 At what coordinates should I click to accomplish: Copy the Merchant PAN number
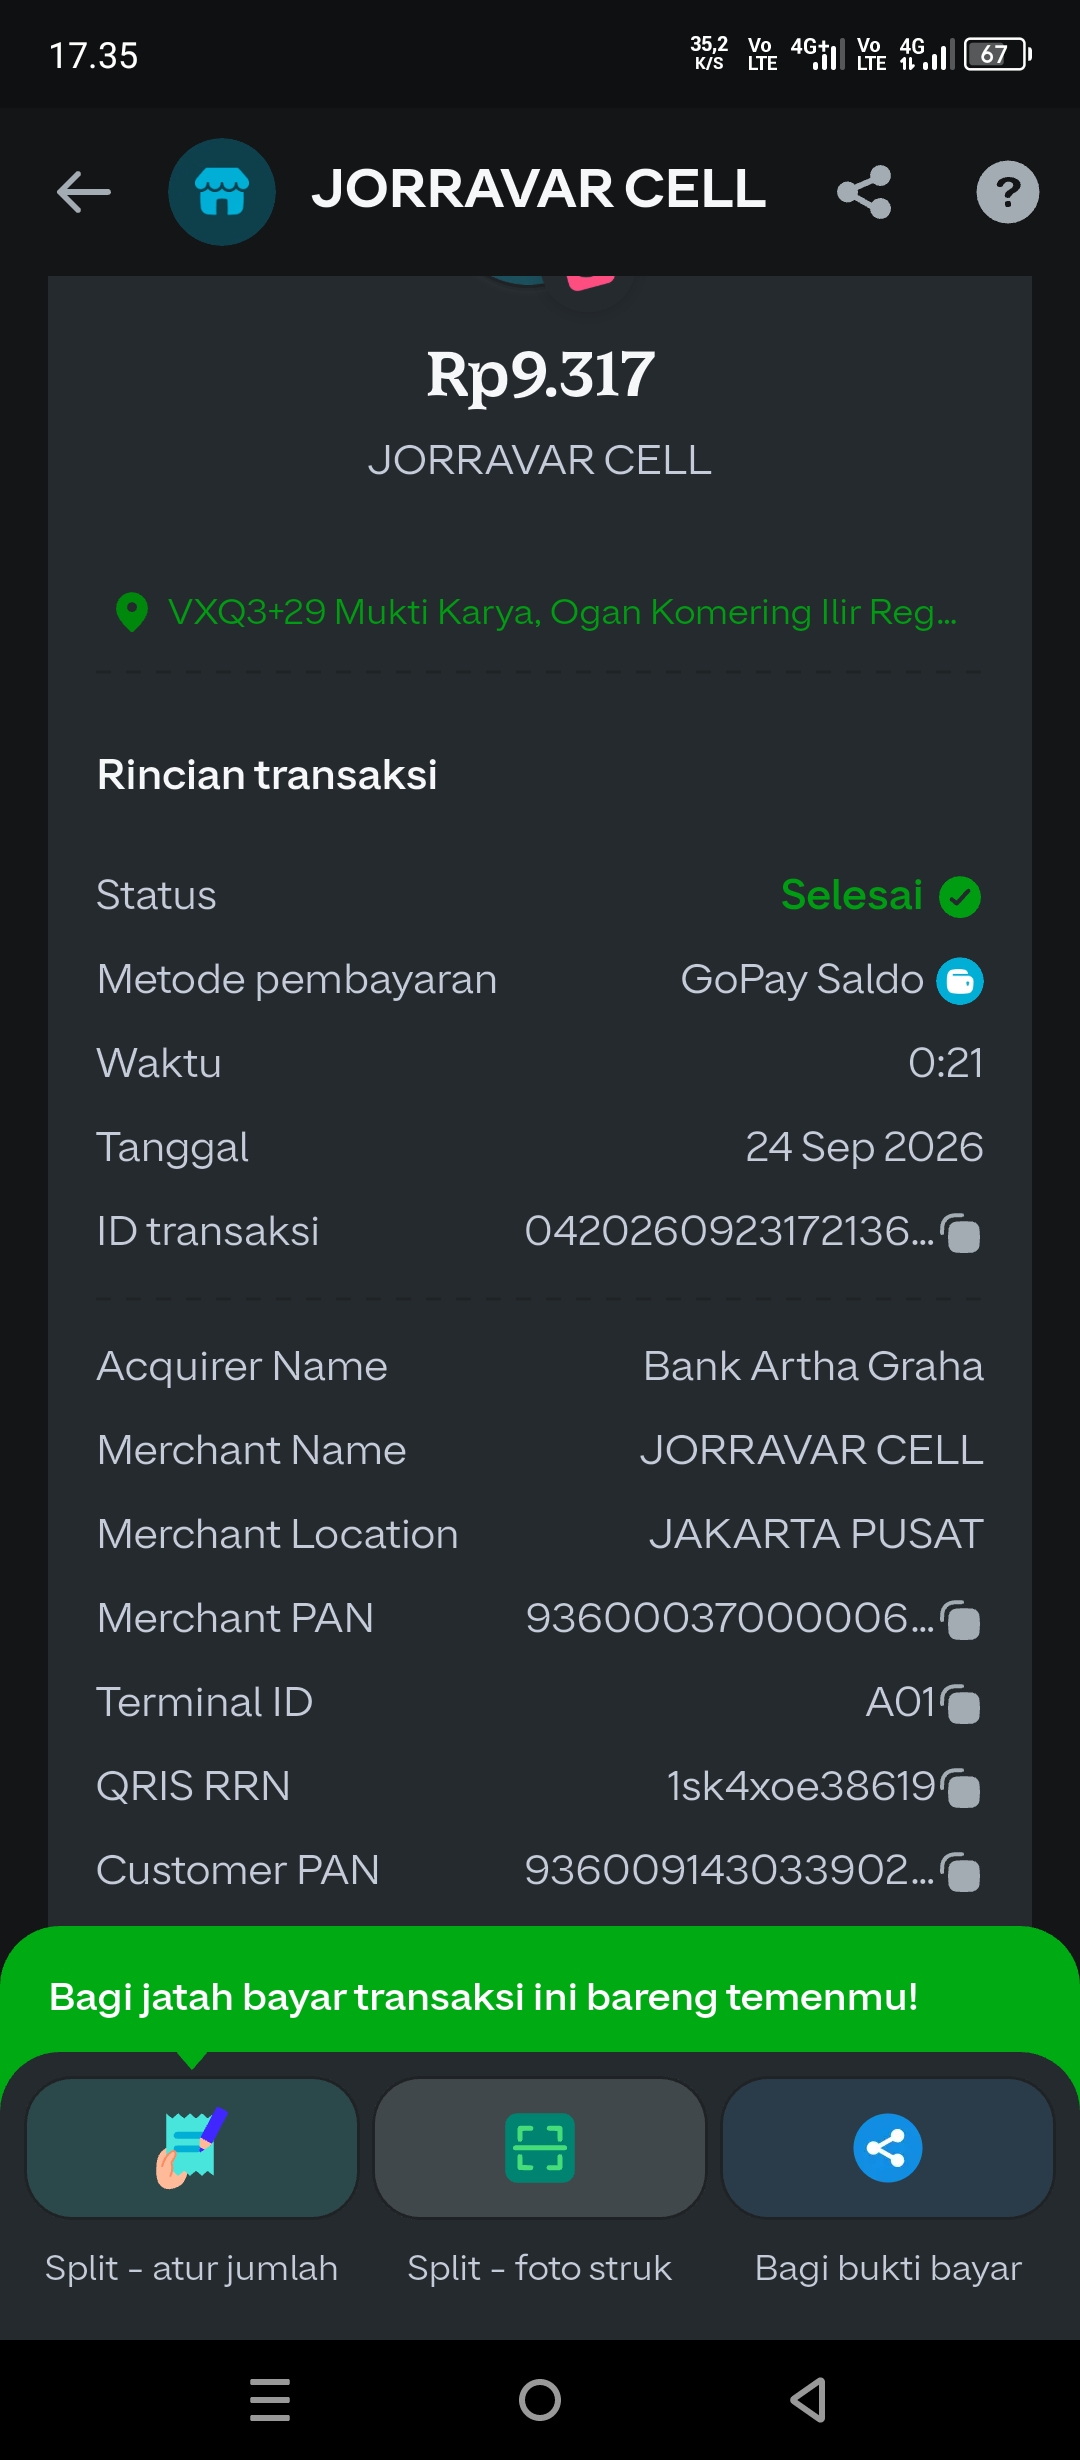pyautogui.click(x=961, y=1620)
